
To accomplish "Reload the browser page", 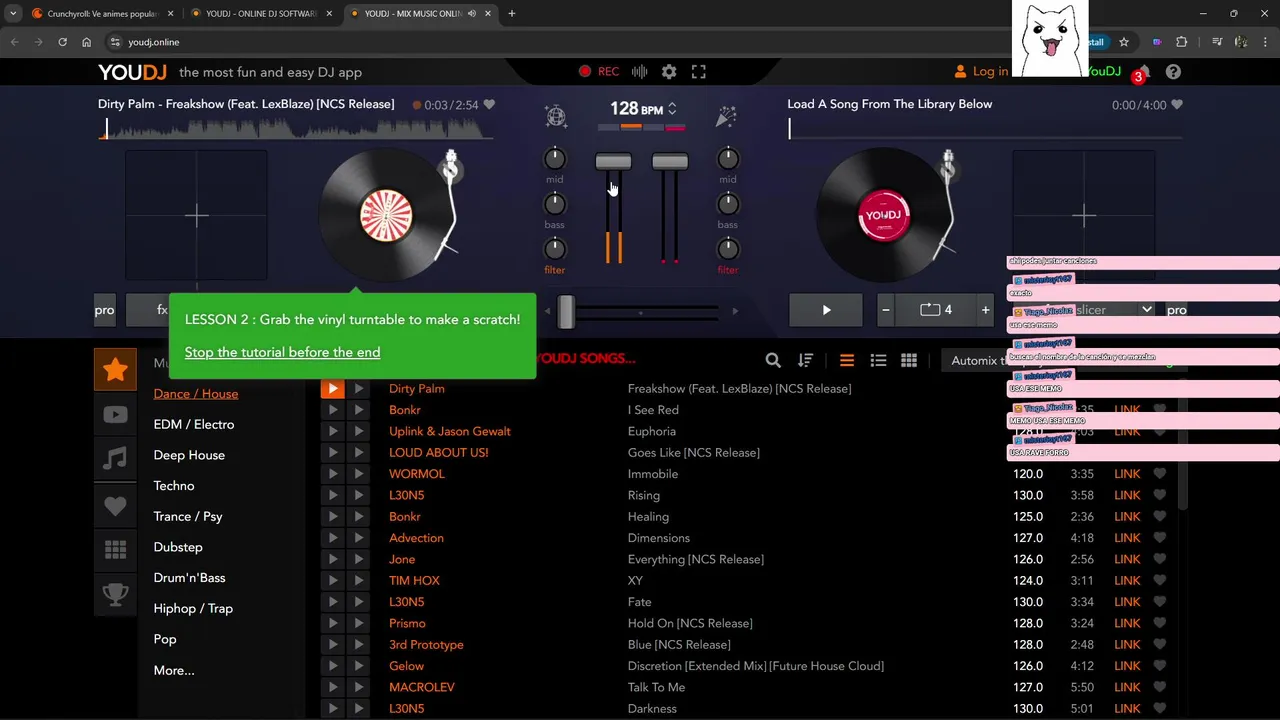I will coord(62,42).
